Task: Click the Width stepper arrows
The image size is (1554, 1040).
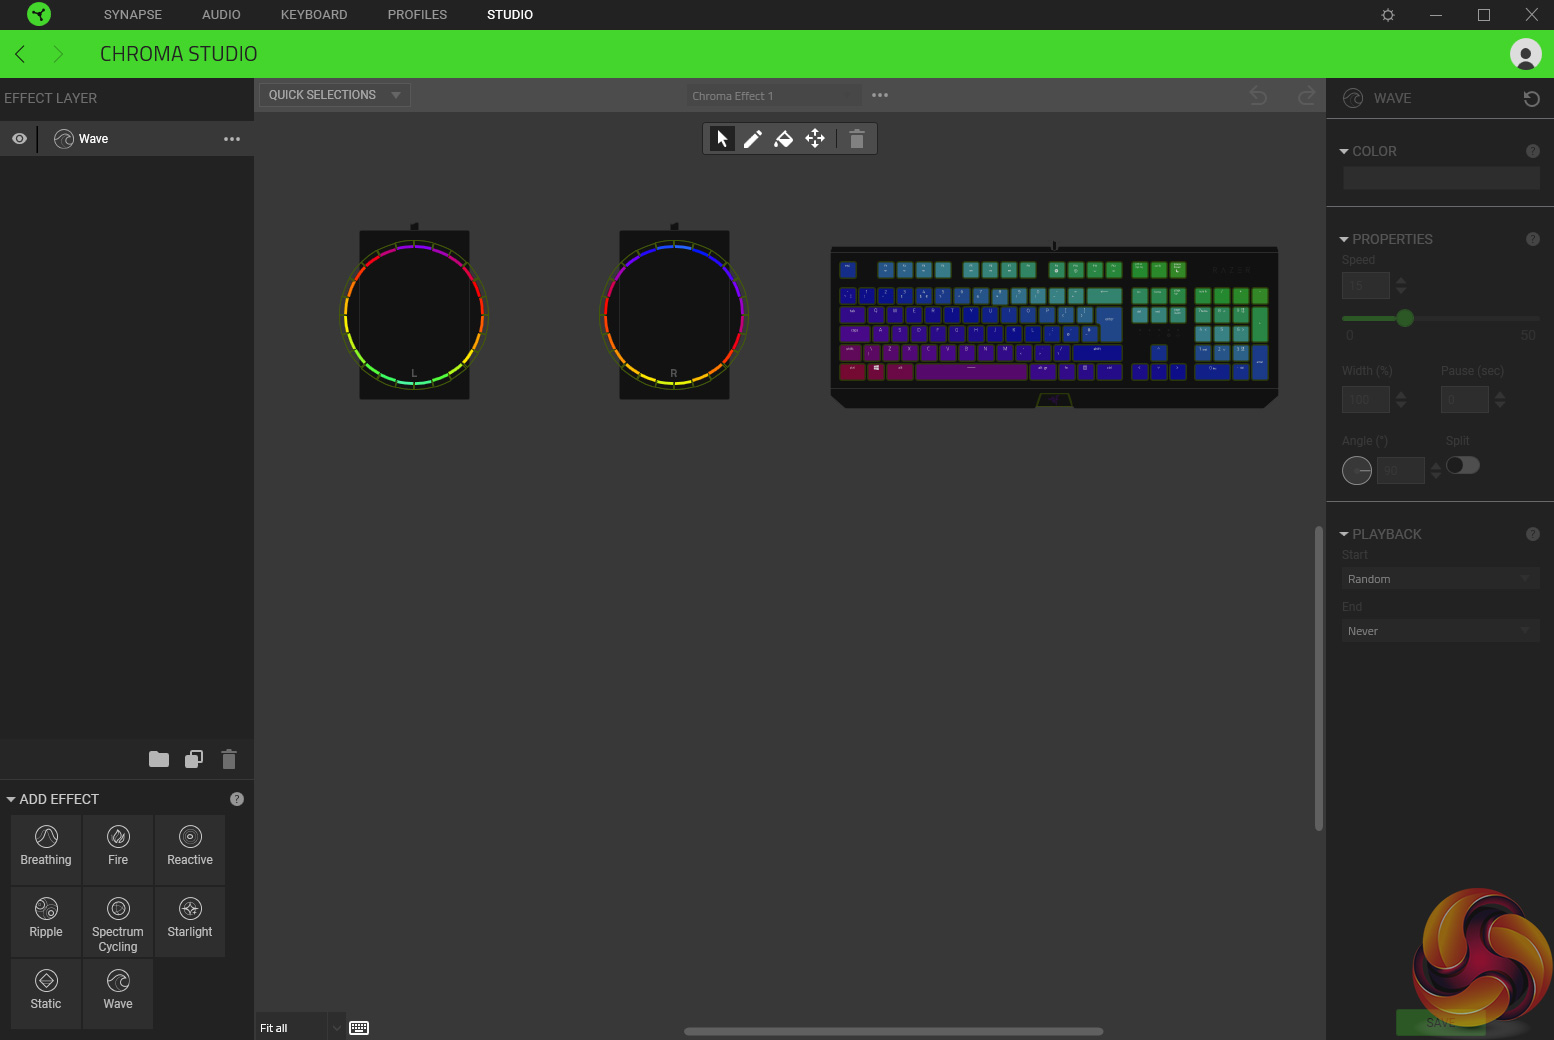Action: [1401, 400]
